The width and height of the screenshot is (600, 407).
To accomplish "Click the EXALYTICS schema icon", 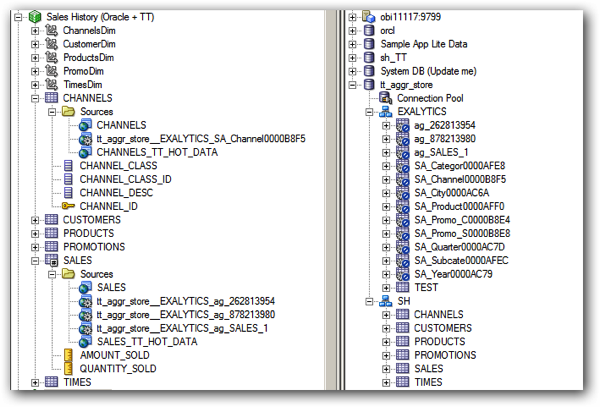I will (x=386, y=112).
